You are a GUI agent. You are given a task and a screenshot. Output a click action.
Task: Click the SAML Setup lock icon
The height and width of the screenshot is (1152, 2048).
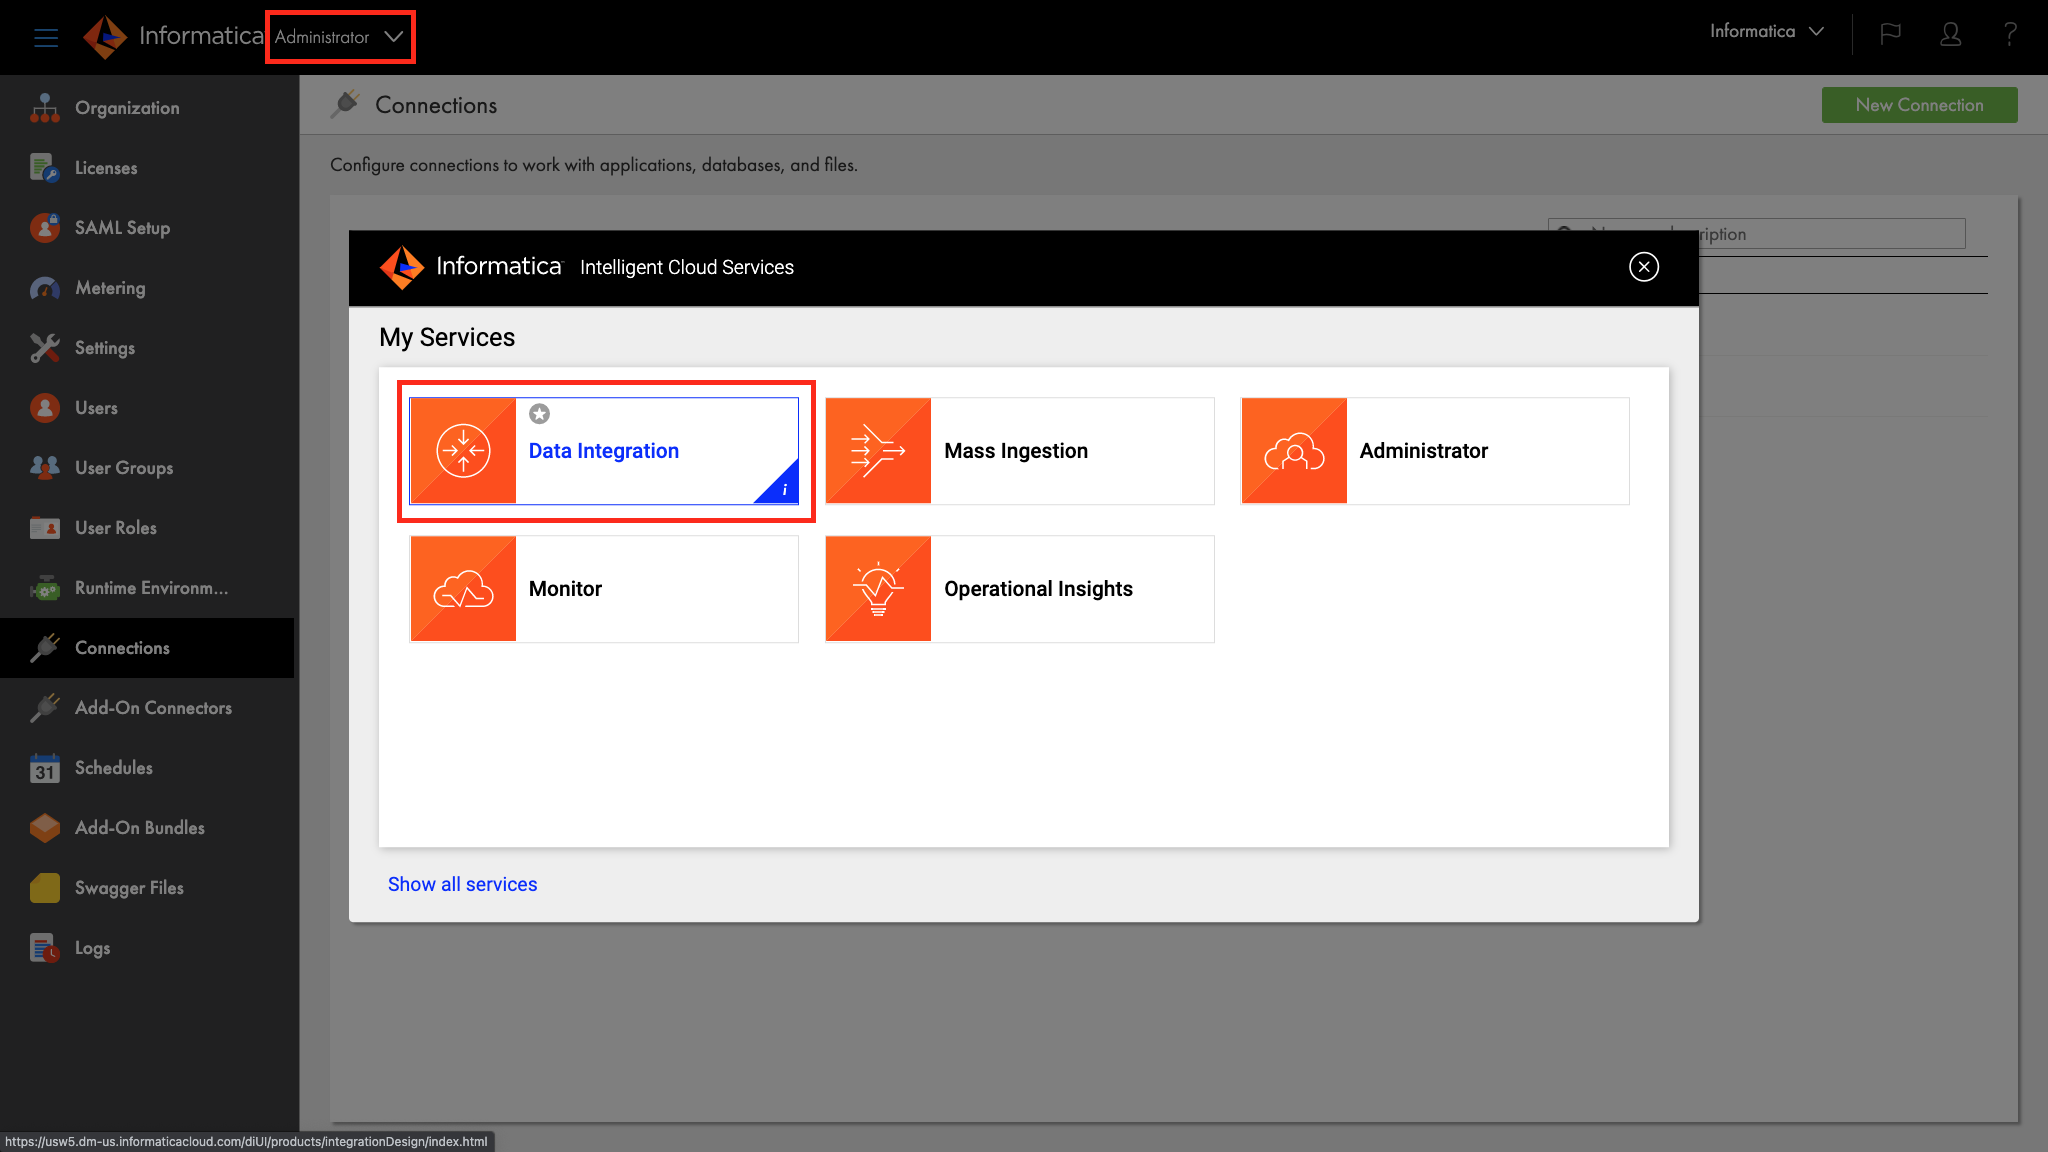45,228
